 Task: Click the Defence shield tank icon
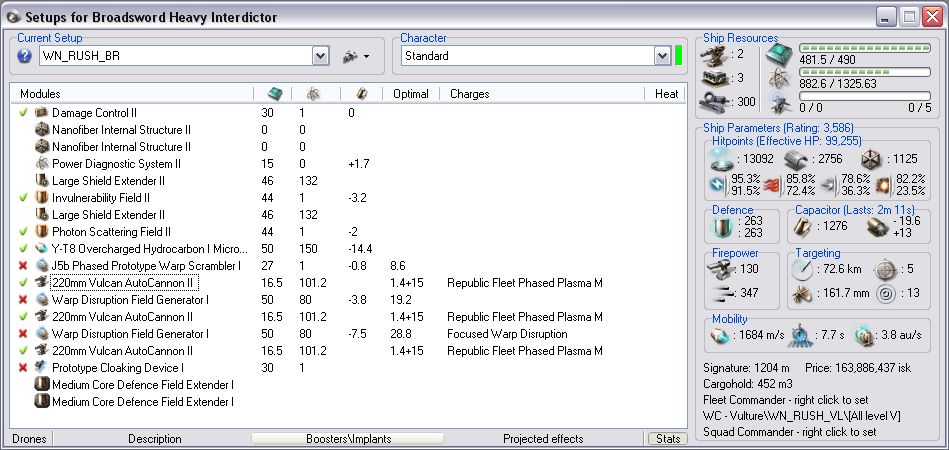723,226
